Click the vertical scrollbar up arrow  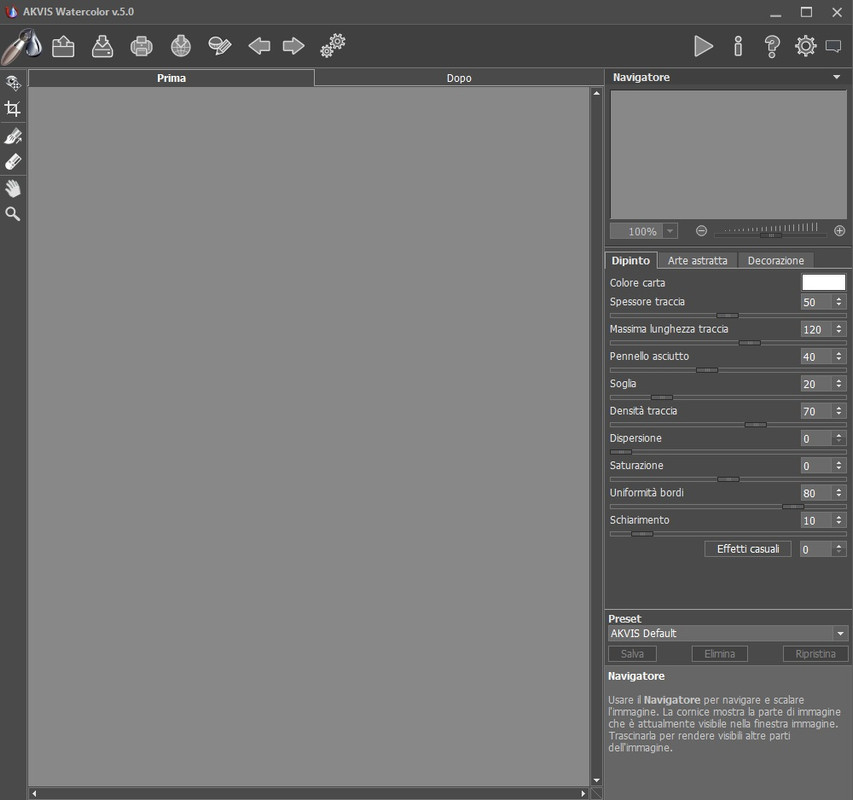pos(596,93)
